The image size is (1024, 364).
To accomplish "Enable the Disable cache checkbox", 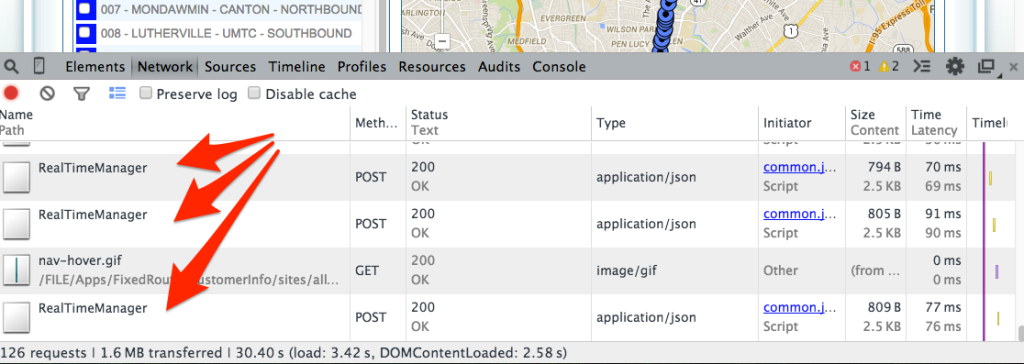I will 254,93.
